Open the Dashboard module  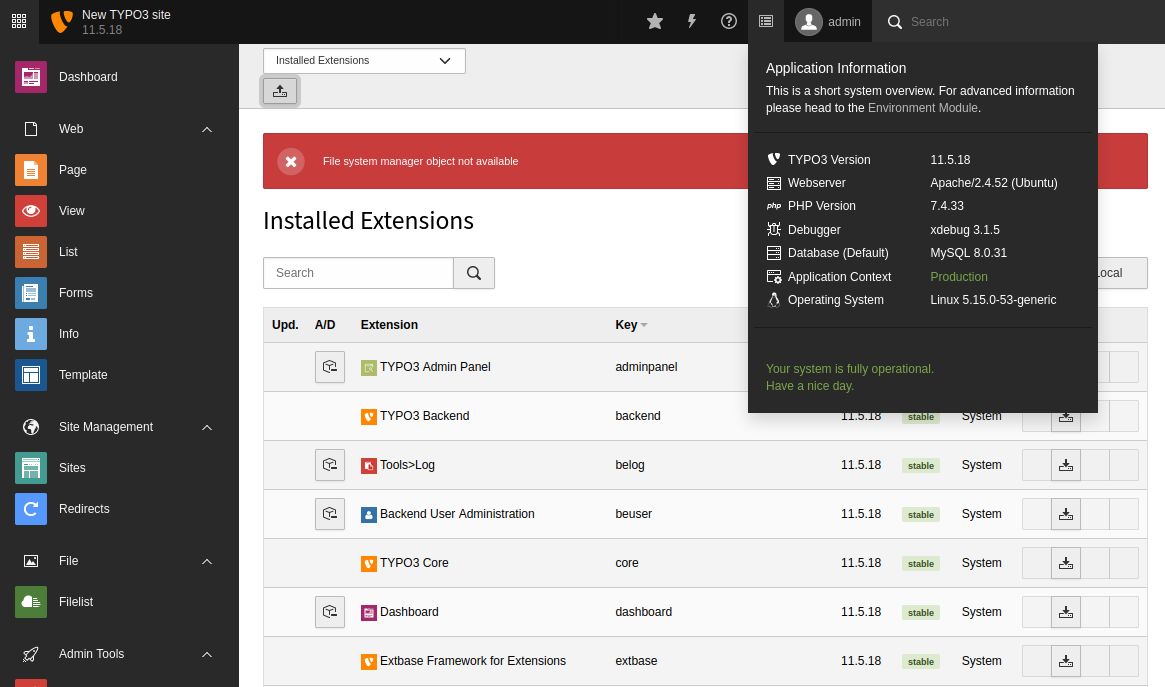(x=119, y=77)
